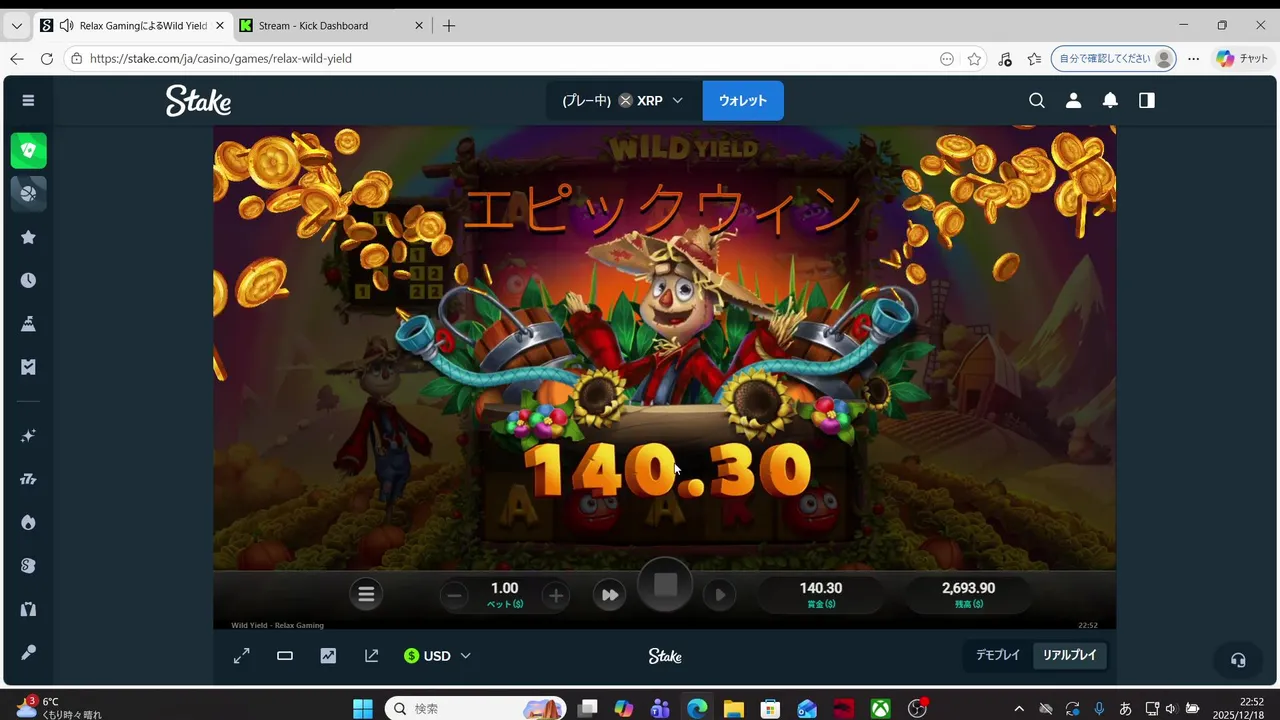The height and width of the screenshot is (720, 1280).
Task: Enter fullscreen with expand arrows icon
Action: click(242, 656)
